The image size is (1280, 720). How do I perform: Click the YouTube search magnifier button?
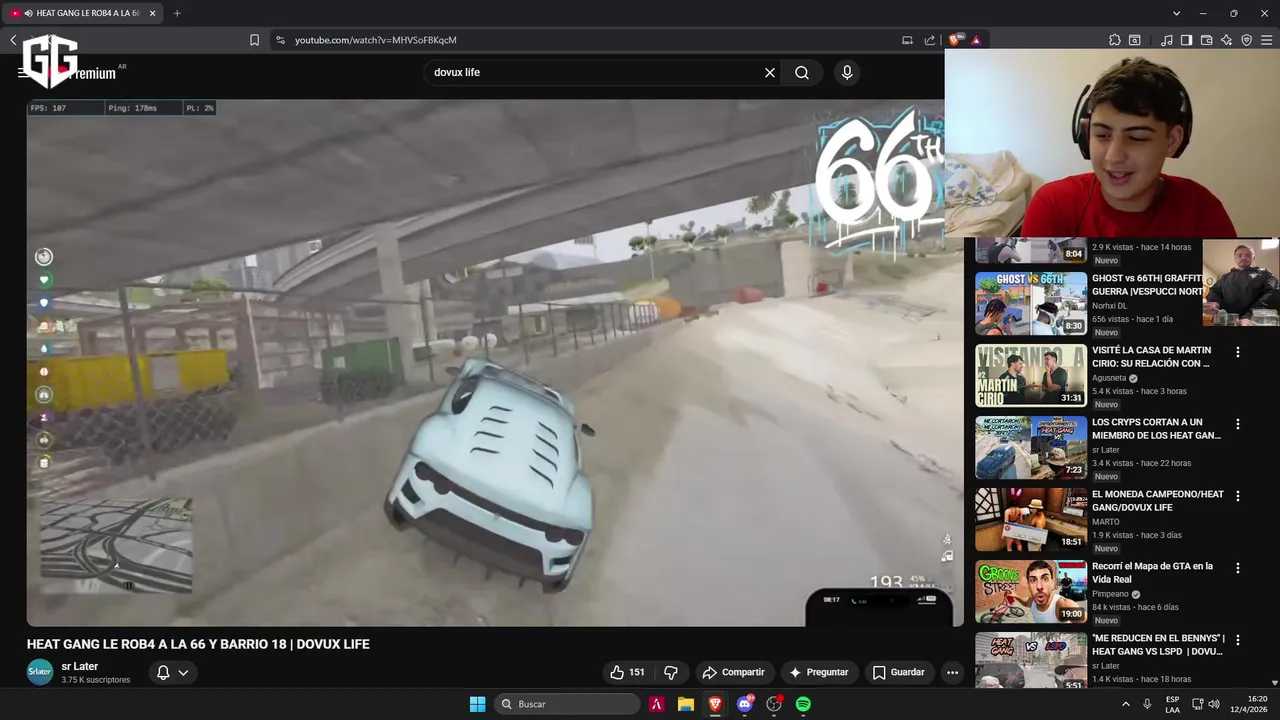point(802,72)
